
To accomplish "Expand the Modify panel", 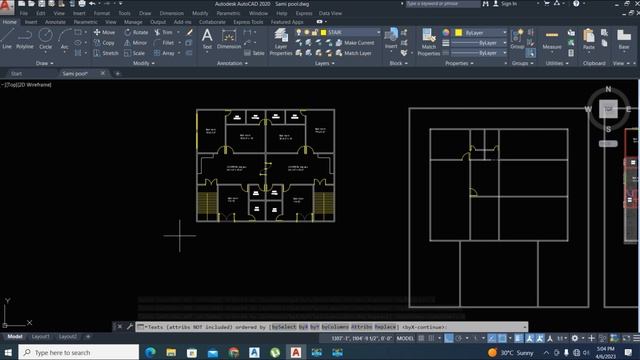I will click(144, 63).
